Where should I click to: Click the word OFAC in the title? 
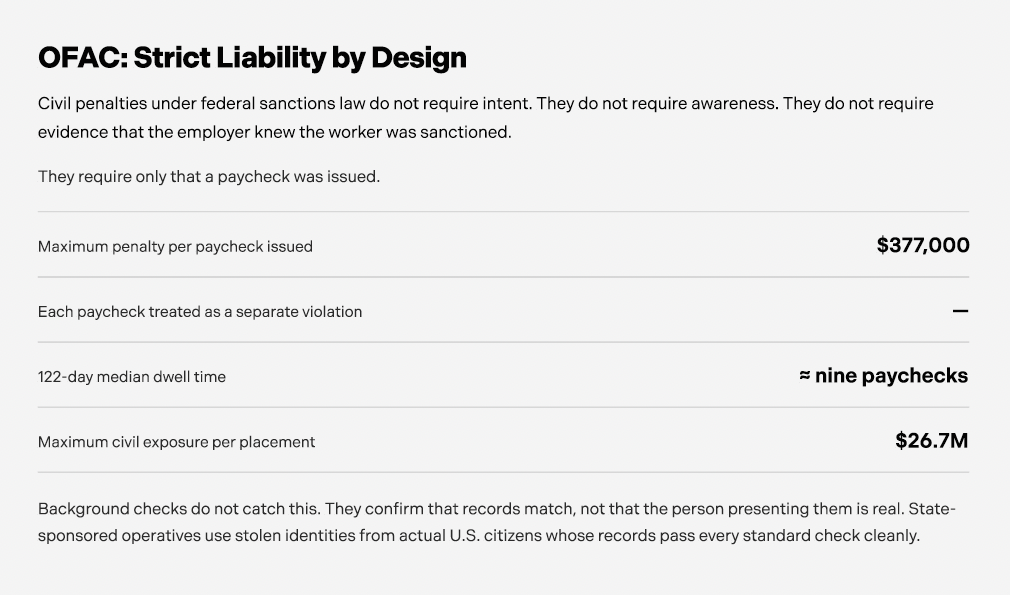83,58
